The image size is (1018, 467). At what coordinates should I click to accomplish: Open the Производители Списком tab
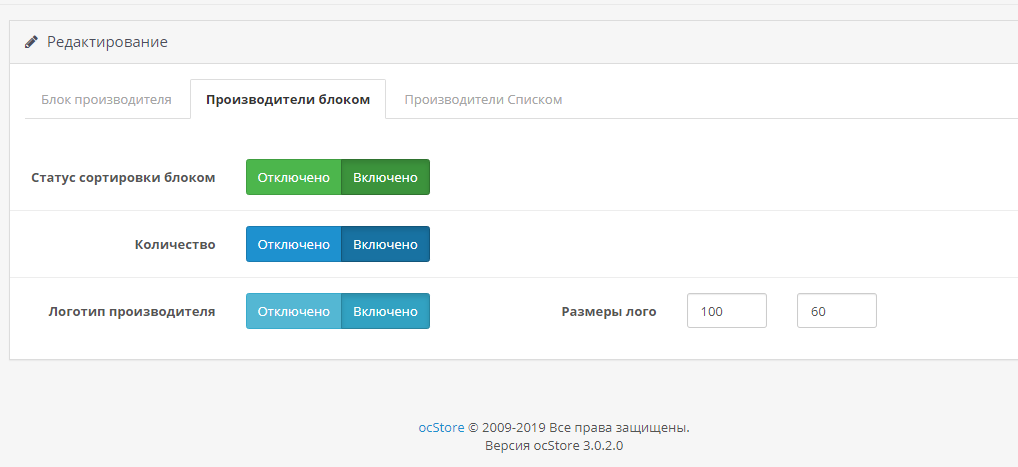click(483, 99)
